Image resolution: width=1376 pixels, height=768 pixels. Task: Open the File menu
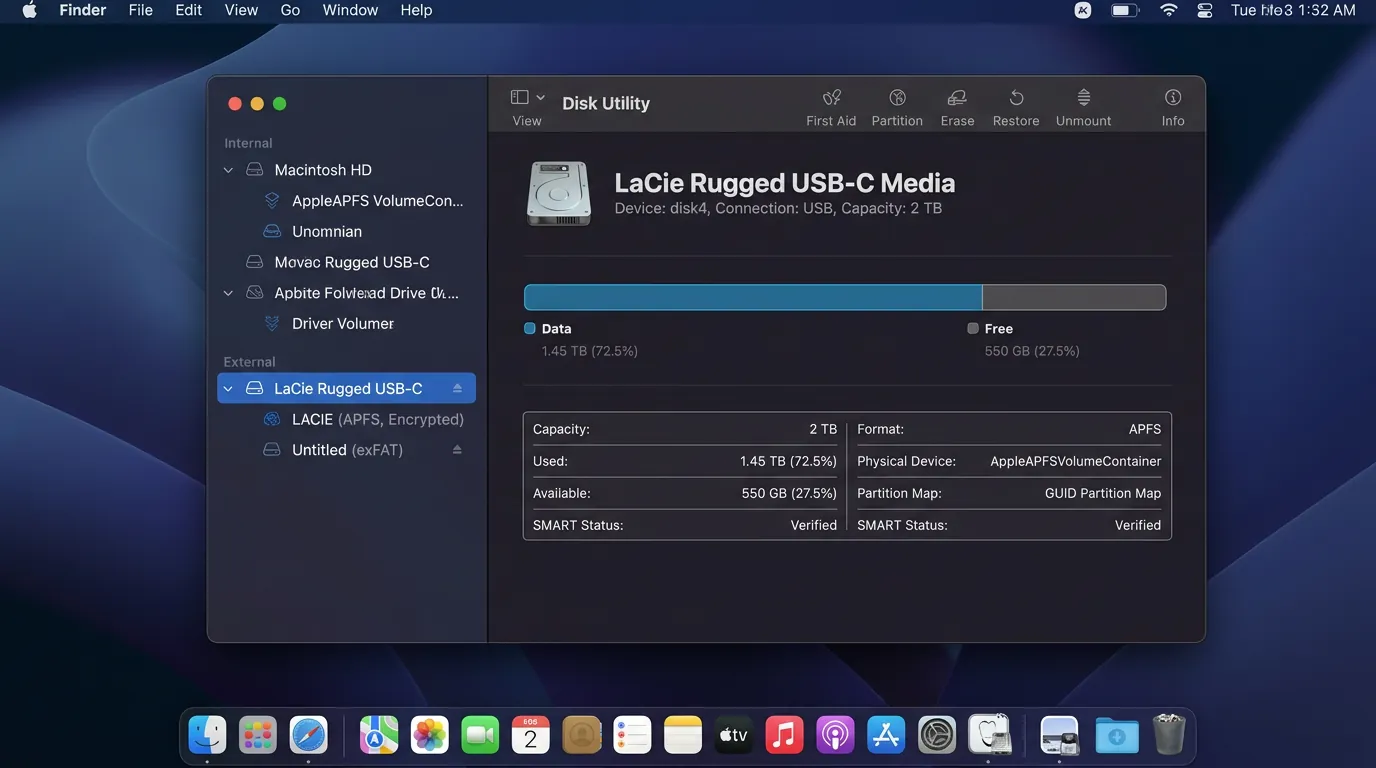[141, 10]
